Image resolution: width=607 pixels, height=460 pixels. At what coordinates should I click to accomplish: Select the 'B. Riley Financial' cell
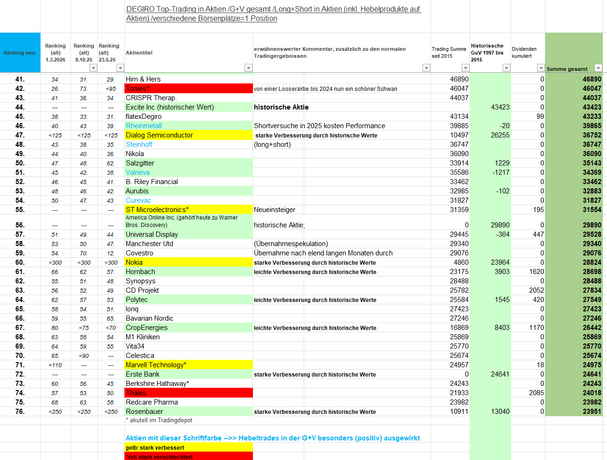point(189,181)
